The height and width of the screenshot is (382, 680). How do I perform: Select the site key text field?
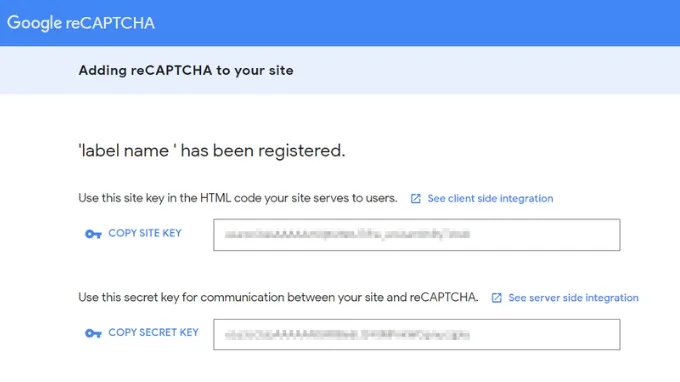pos(417,235)
